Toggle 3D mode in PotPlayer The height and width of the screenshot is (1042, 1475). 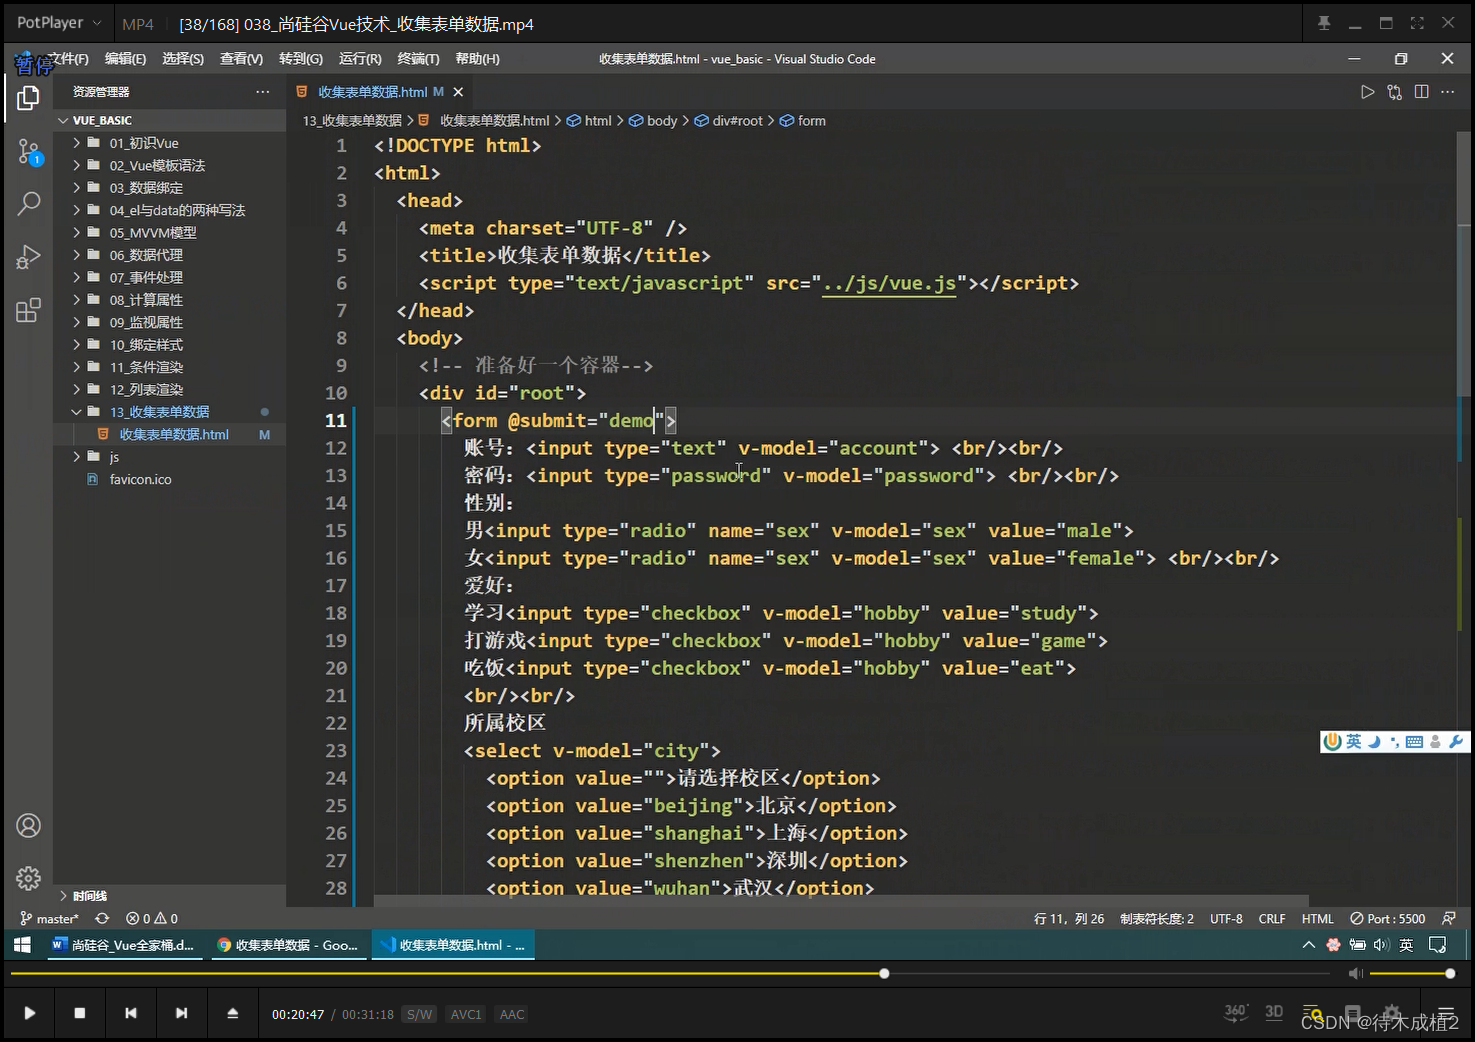pyautogui.click(x=1274, y=1012)
